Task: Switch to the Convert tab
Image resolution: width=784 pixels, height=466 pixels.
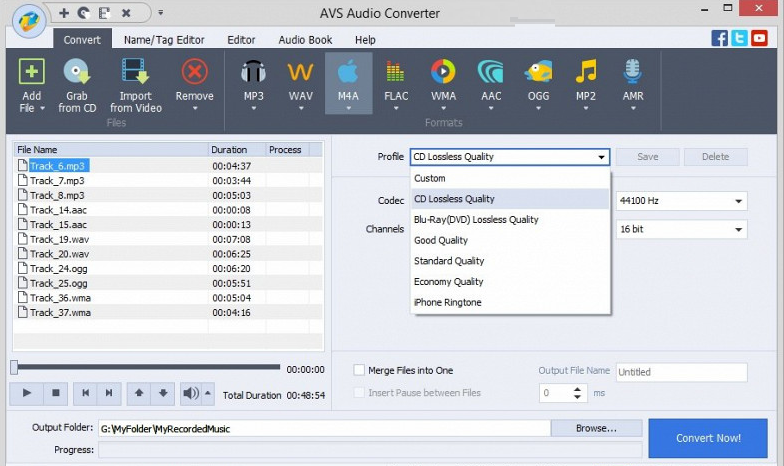Action: [82, 40]
